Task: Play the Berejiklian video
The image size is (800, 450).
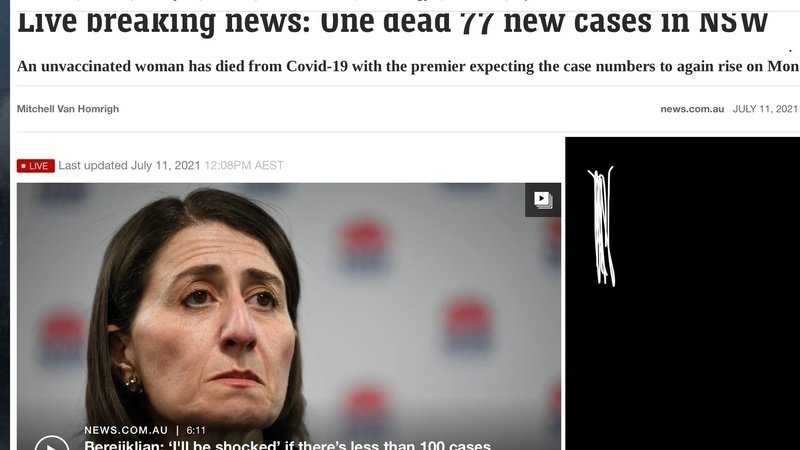Action: point(52,444)
